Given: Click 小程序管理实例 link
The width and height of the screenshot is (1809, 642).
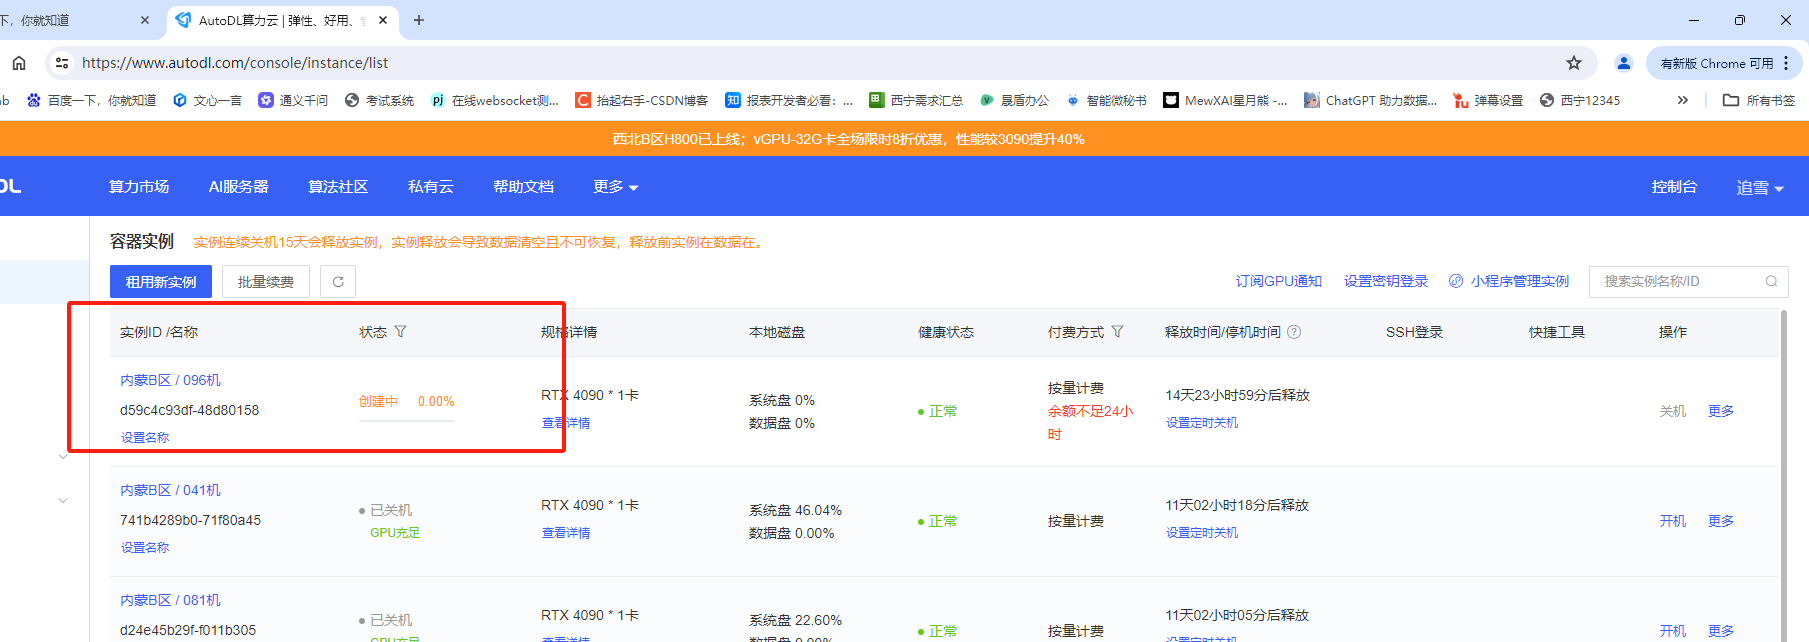Looking at the screenshot, I should click(1509, 281).
